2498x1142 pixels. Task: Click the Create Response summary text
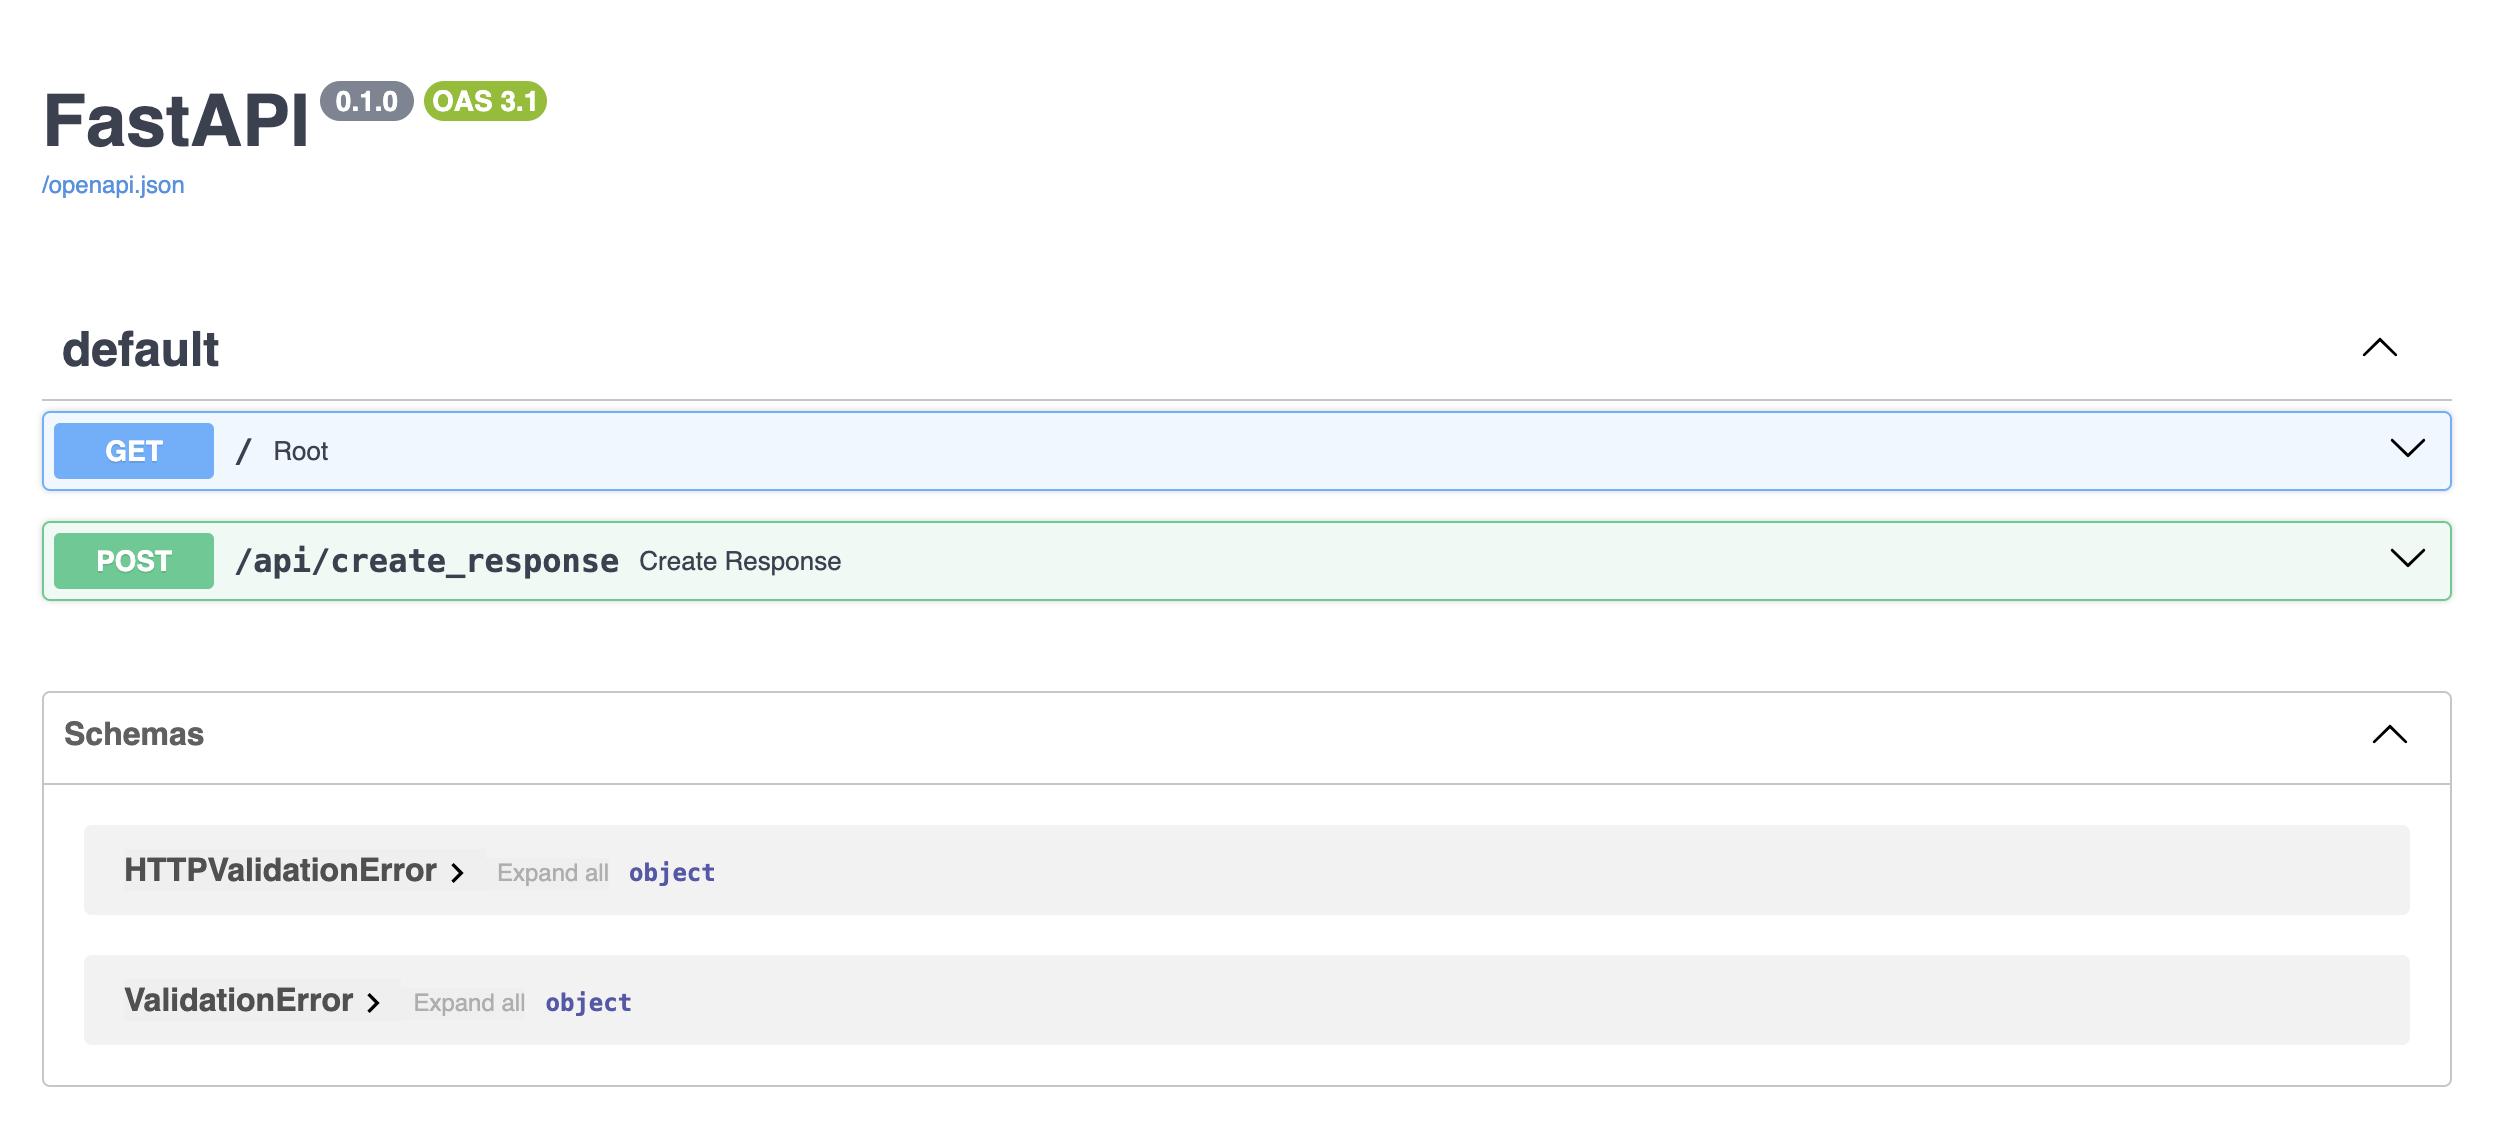point(740,562)
